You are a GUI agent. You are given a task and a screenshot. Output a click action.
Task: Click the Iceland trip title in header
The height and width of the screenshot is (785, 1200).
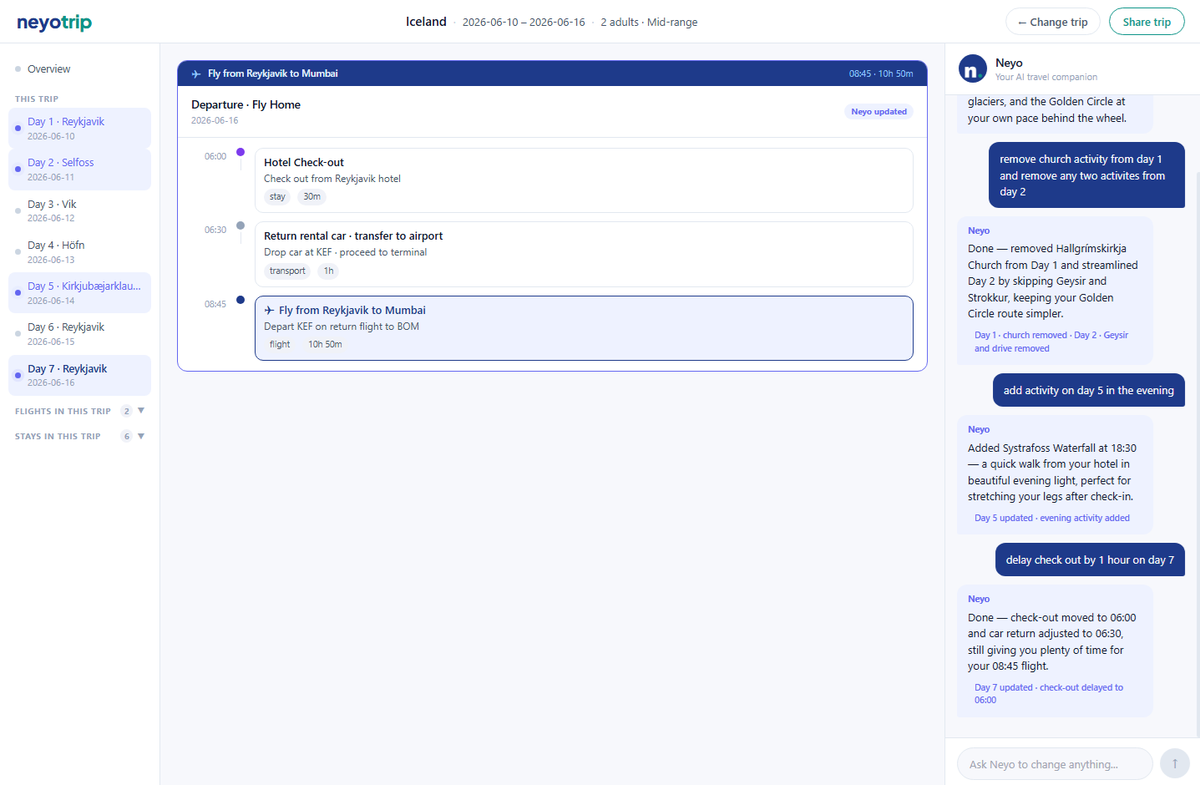click(426, 22)
